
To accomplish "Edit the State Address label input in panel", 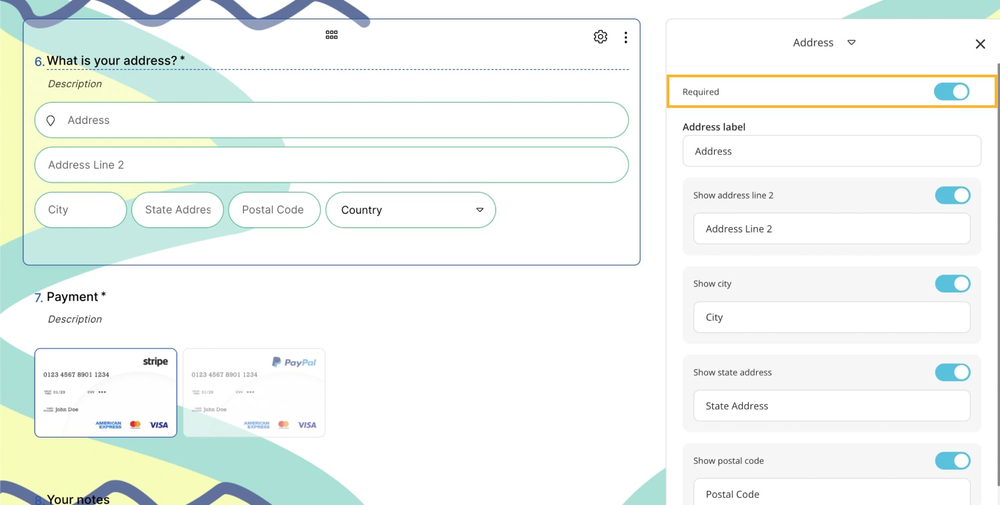I will [831, 406].
